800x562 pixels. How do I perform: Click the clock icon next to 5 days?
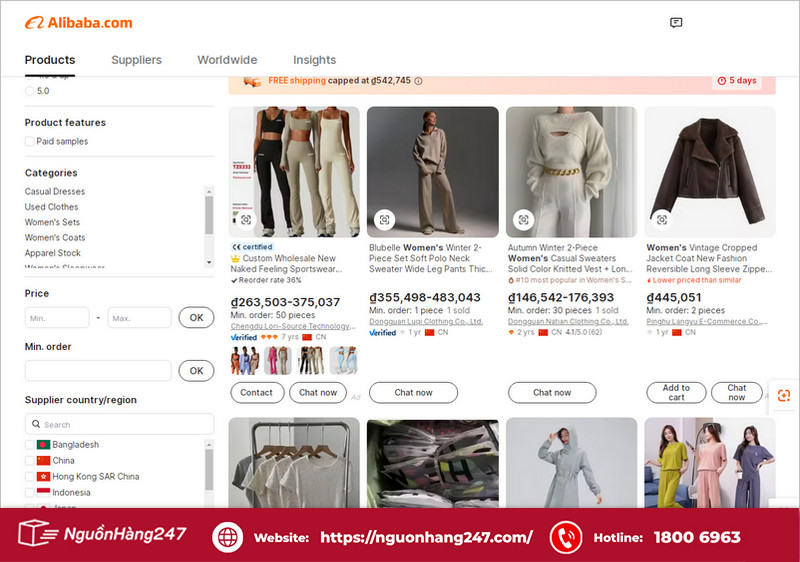[721, 81]
